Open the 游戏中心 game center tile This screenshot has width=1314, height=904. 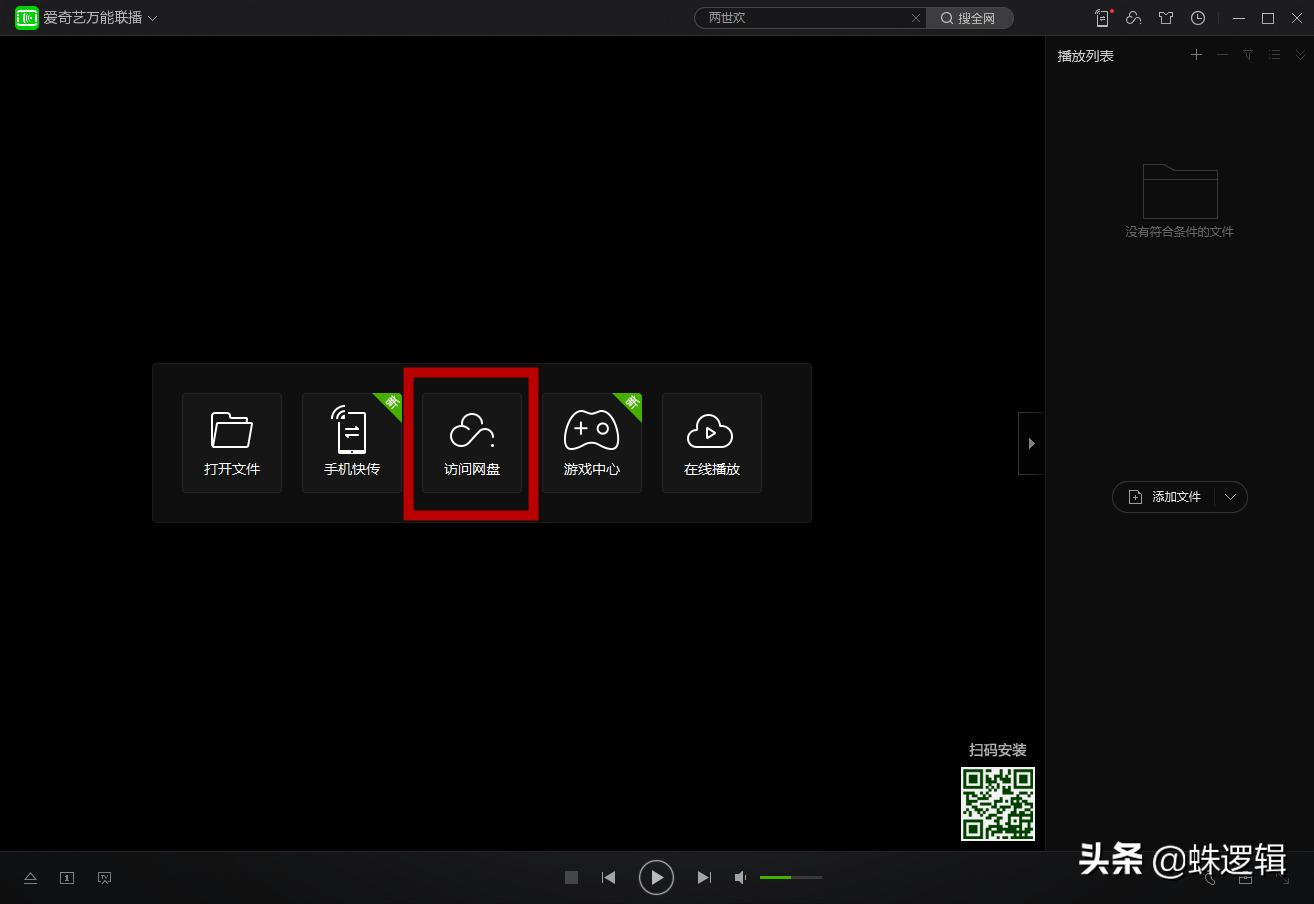pyautogui.click(x=592, y=443)
